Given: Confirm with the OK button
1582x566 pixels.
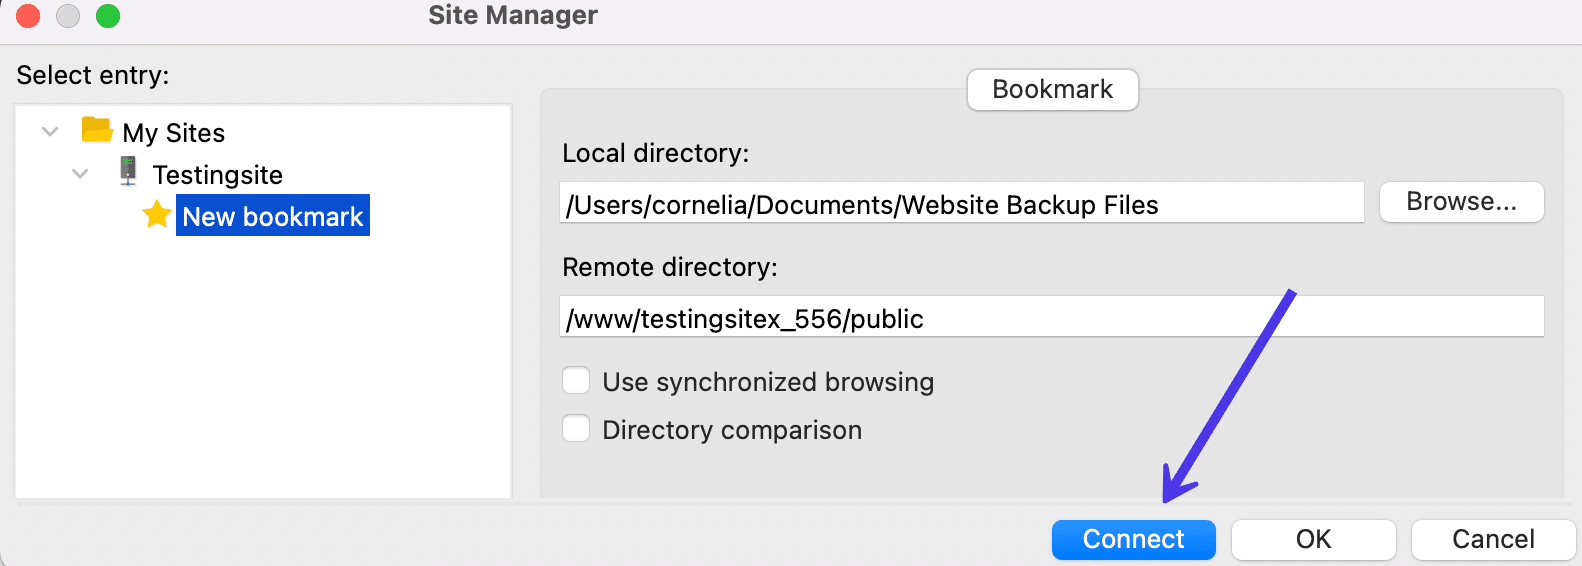Looking at the screenshot, I should 1313,540.
